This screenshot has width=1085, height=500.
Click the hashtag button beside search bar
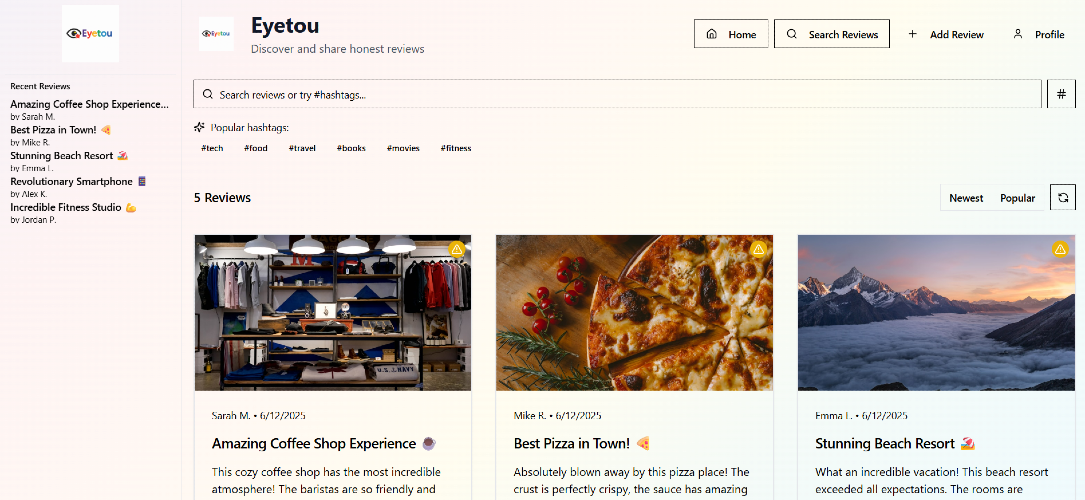[x=1061, y=94]
